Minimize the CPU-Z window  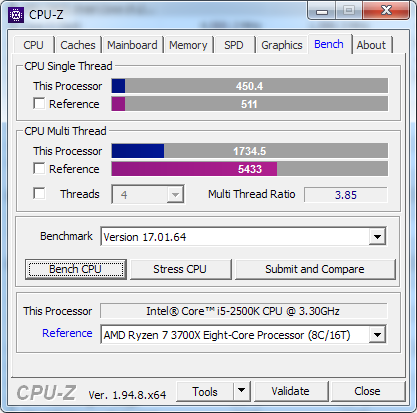(322, 11)
